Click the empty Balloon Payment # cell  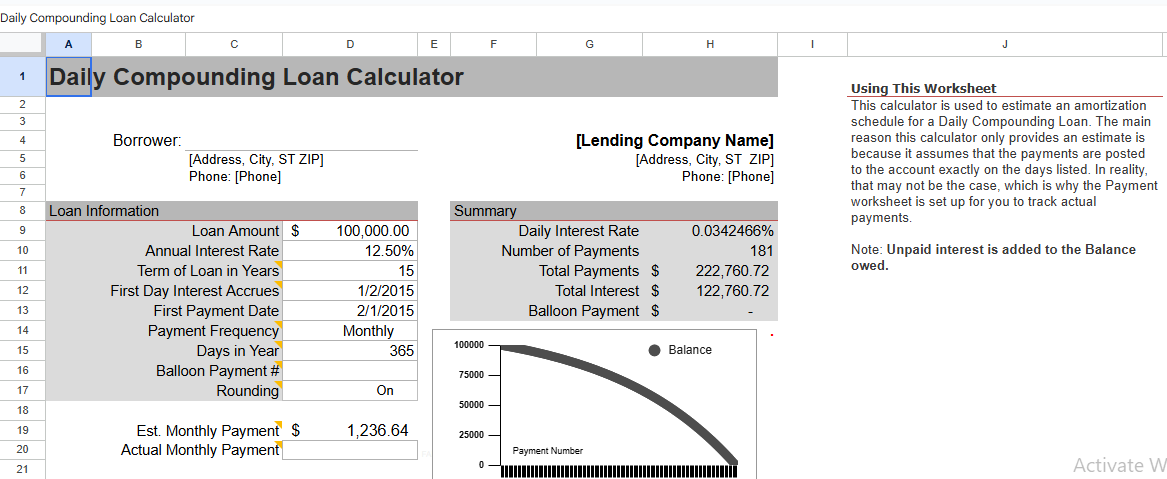click(x=350, y=370)
